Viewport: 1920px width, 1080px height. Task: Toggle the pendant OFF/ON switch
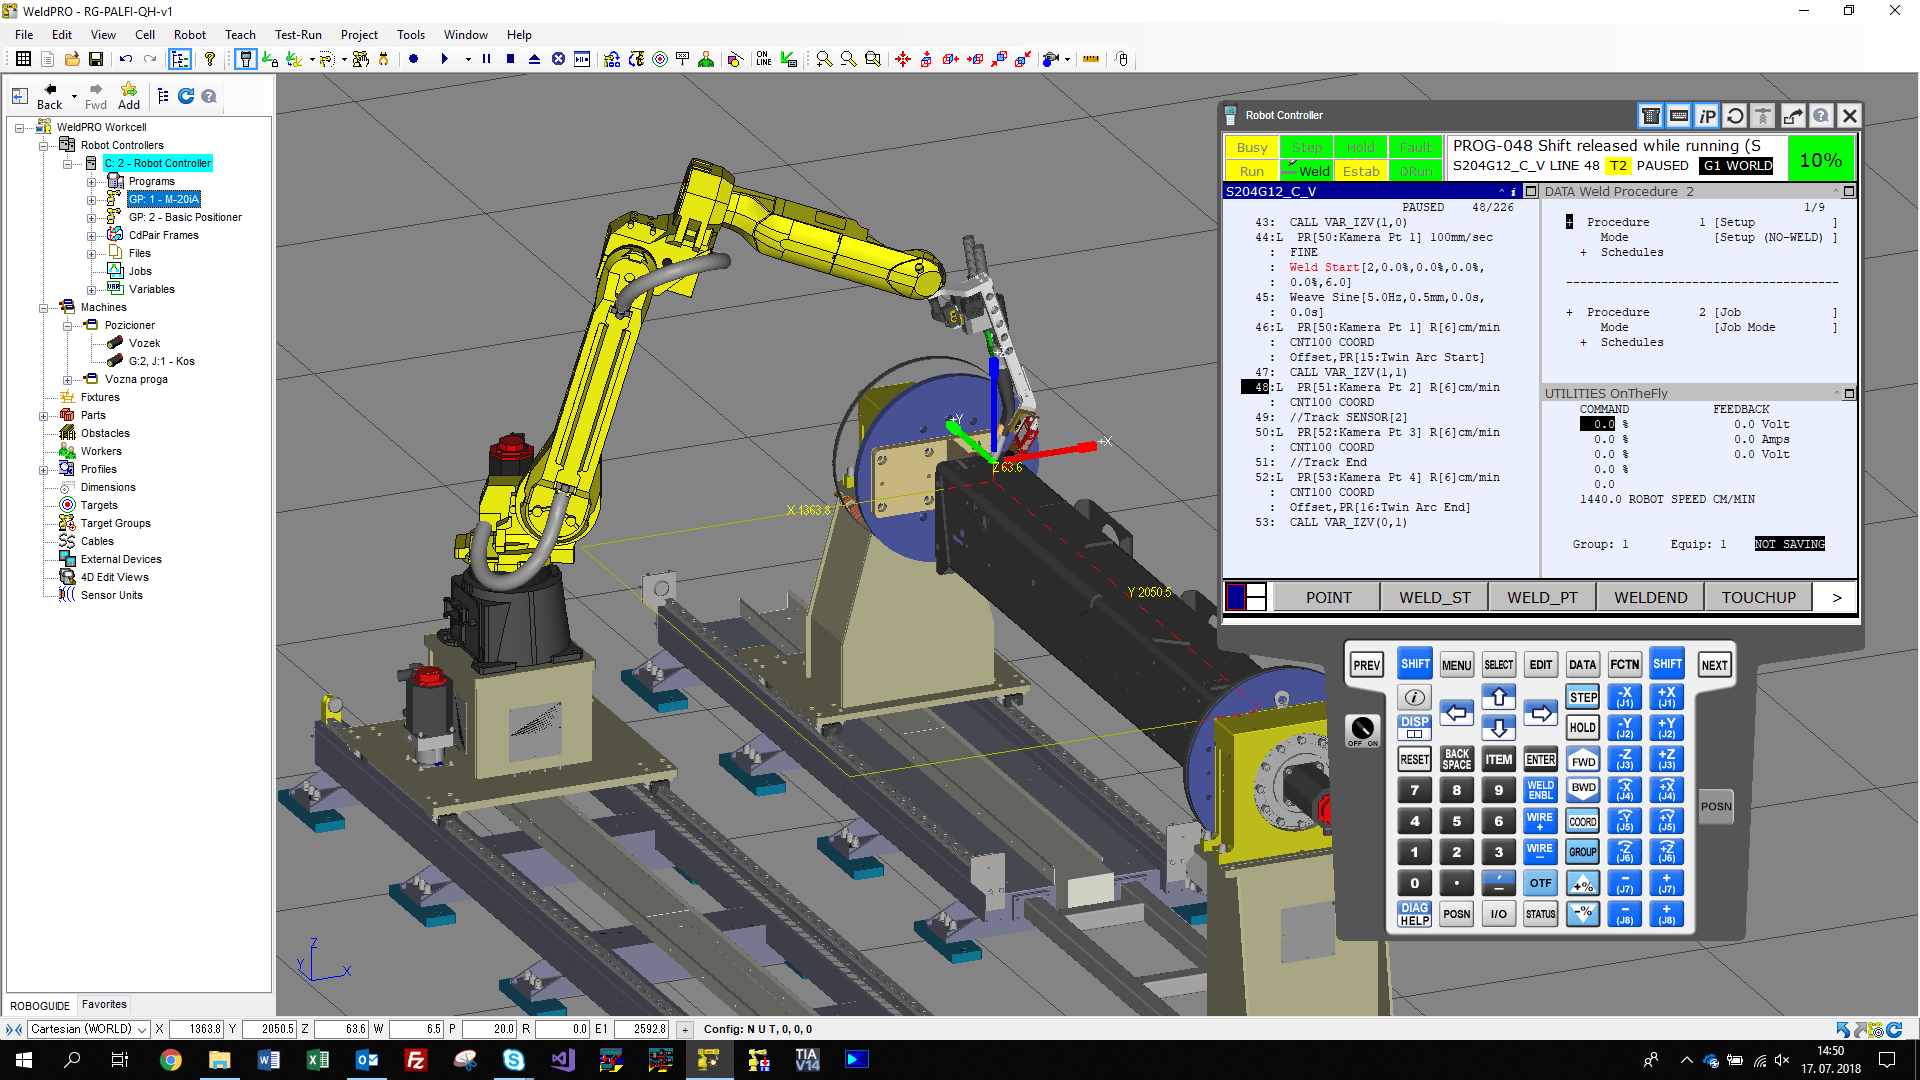1362,729
